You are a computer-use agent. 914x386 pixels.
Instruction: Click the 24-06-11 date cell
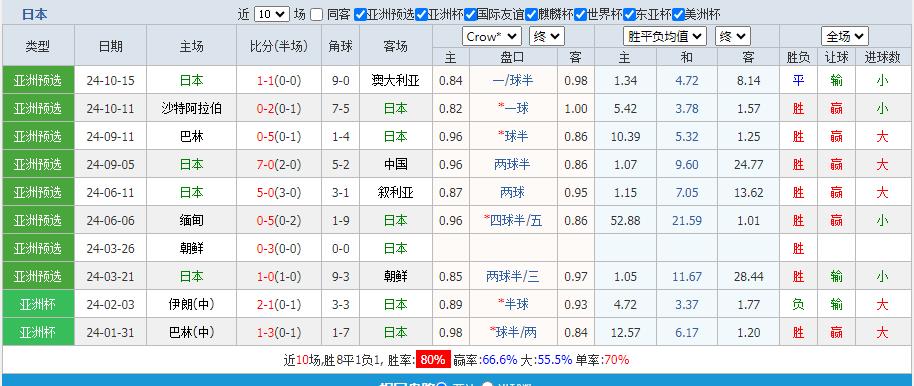click(x=111, y=192)
